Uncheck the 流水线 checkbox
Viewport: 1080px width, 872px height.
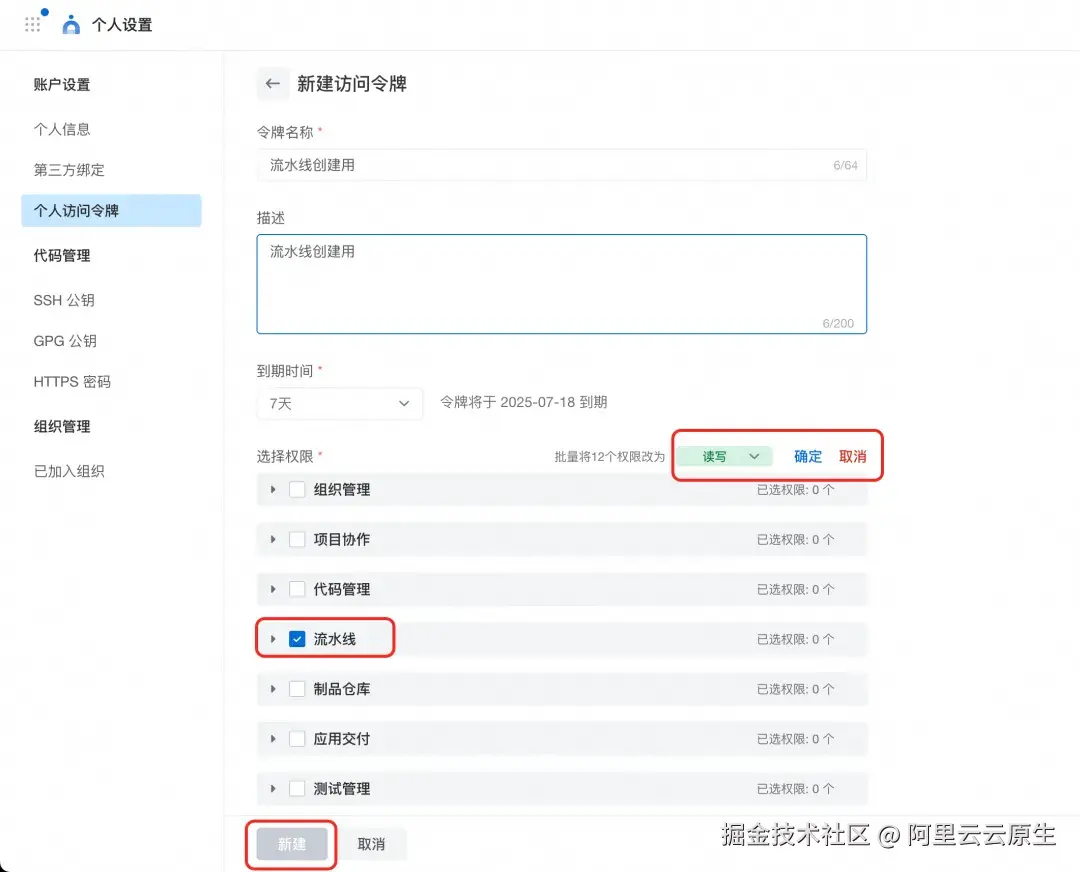click(297, 639)
